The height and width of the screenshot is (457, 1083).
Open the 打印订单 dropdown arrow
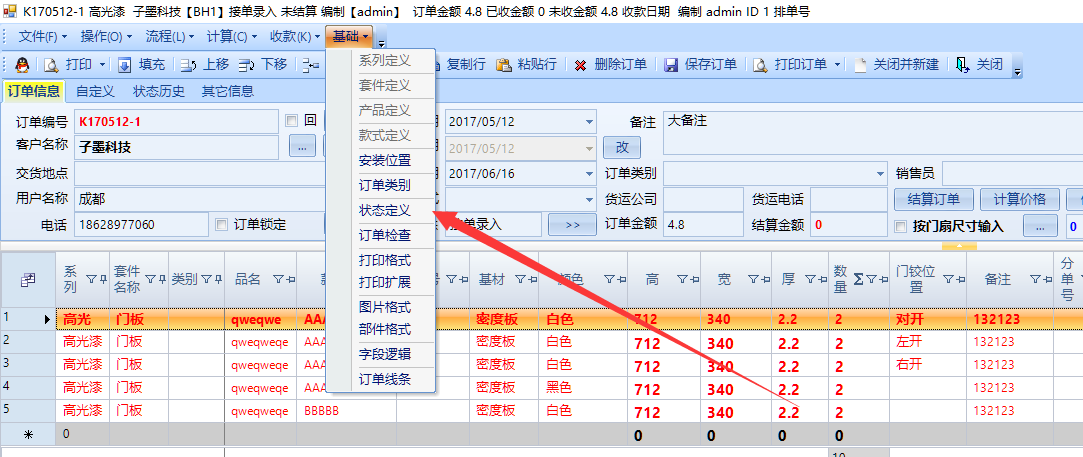pos(836,65)
